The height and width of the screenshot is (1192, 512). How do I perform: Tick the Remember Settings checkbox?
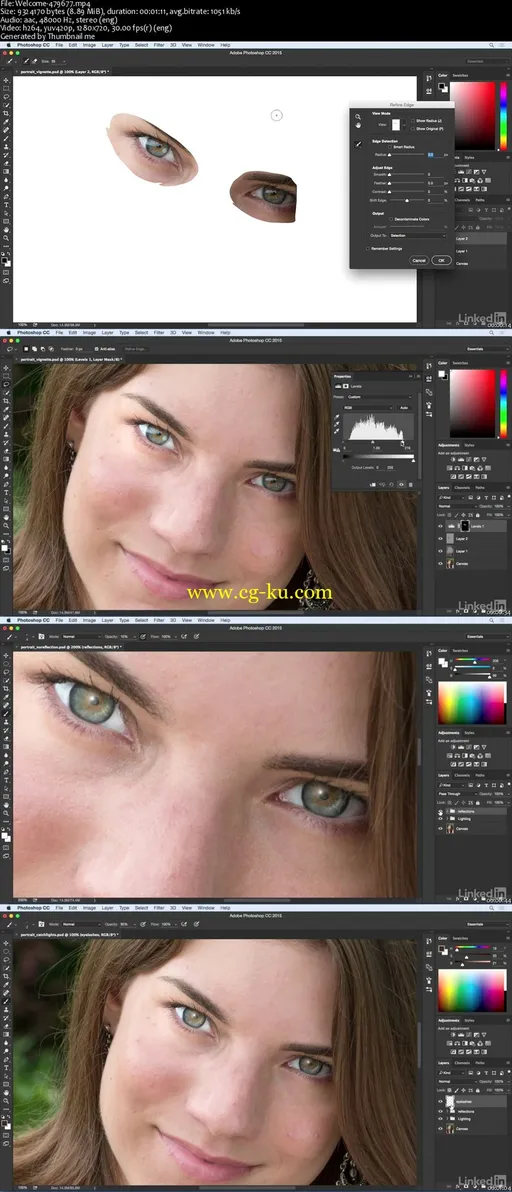pos(367,249)
